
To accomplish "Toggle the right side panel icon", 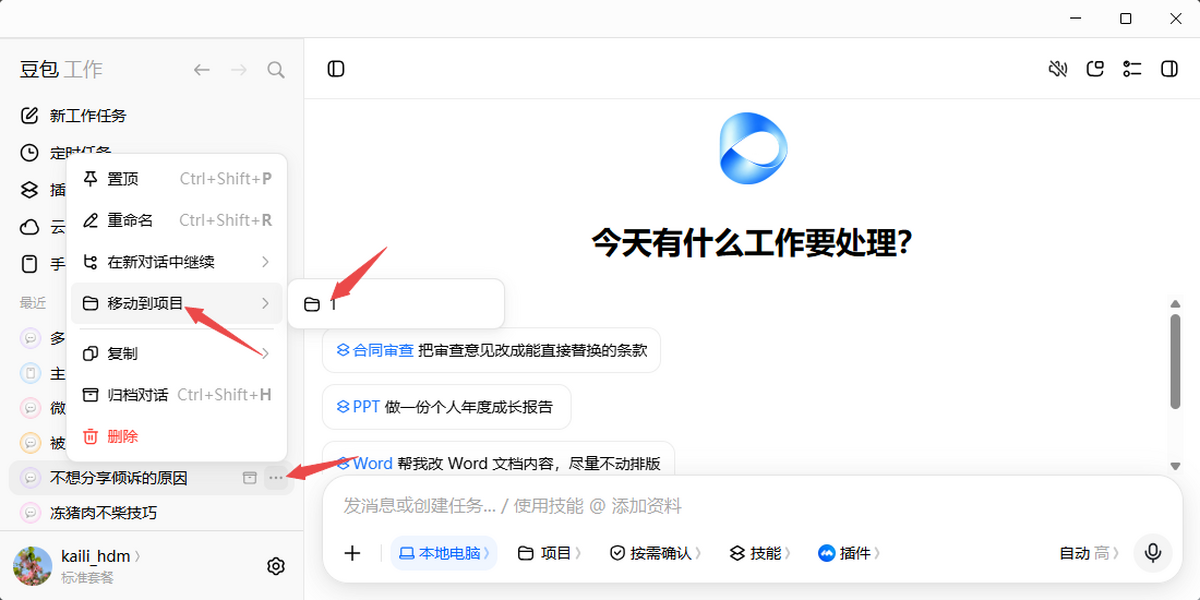I will pyautogui.click(x=1168, y=69).
